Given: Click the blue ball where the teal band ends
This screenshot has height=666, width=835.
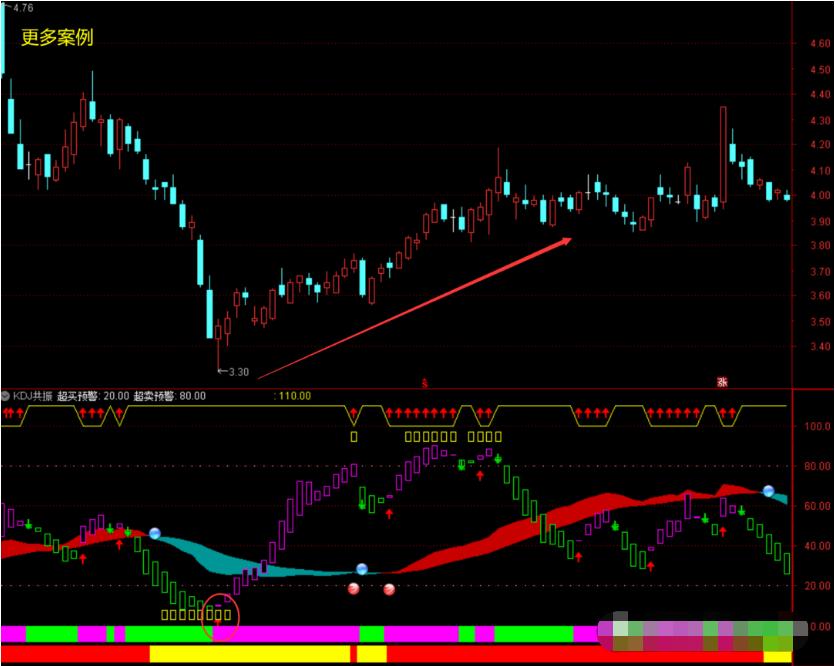Looking at the screenshot, I should pos(362,569).
